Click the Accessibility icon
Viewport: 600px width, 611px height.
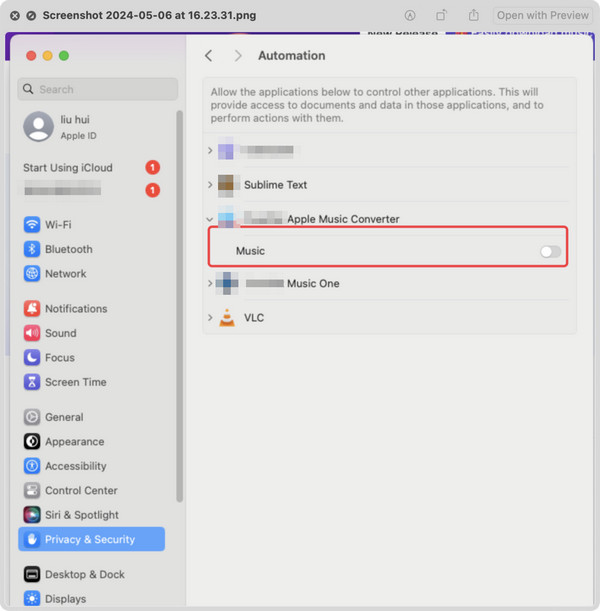(x=32, y=466)
